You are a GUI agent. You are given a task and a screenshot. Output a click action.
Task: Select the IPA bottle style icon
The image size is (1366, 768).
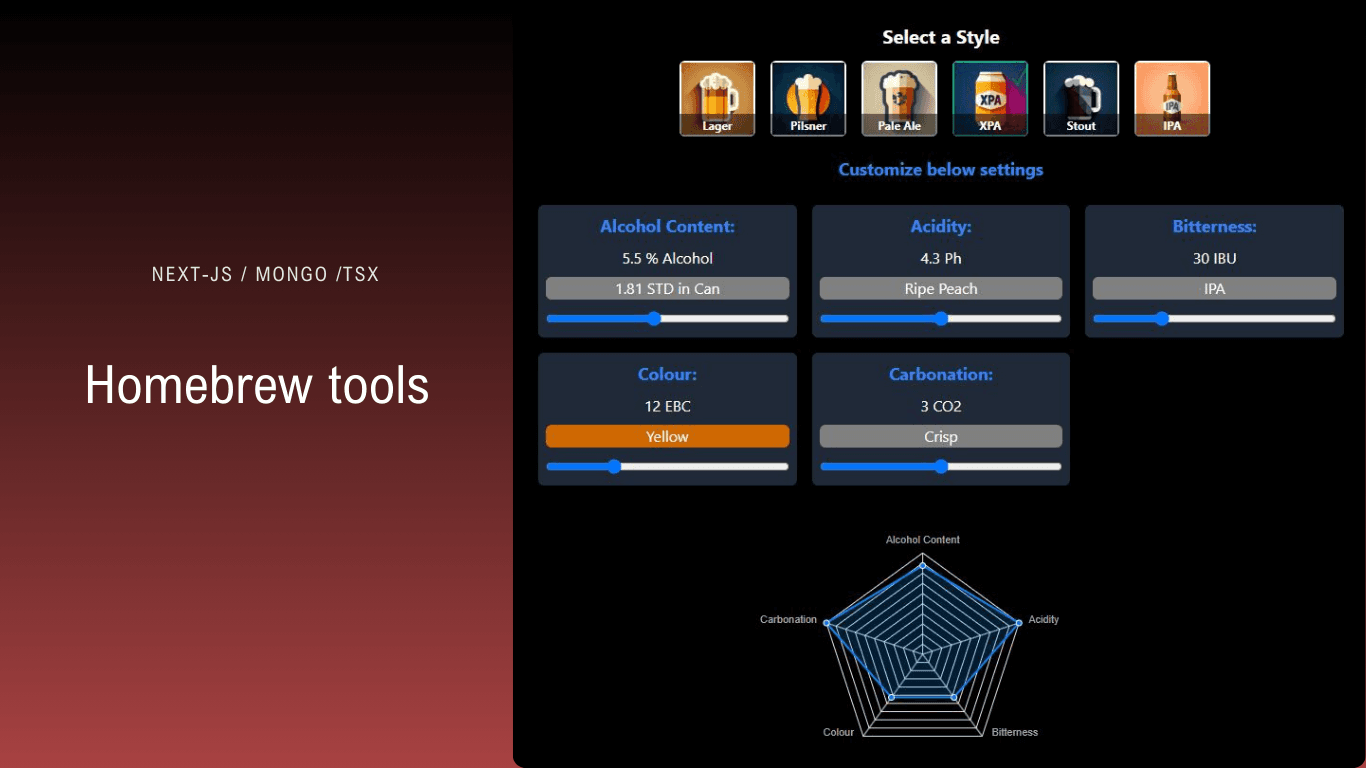(x=1171, y=98)
